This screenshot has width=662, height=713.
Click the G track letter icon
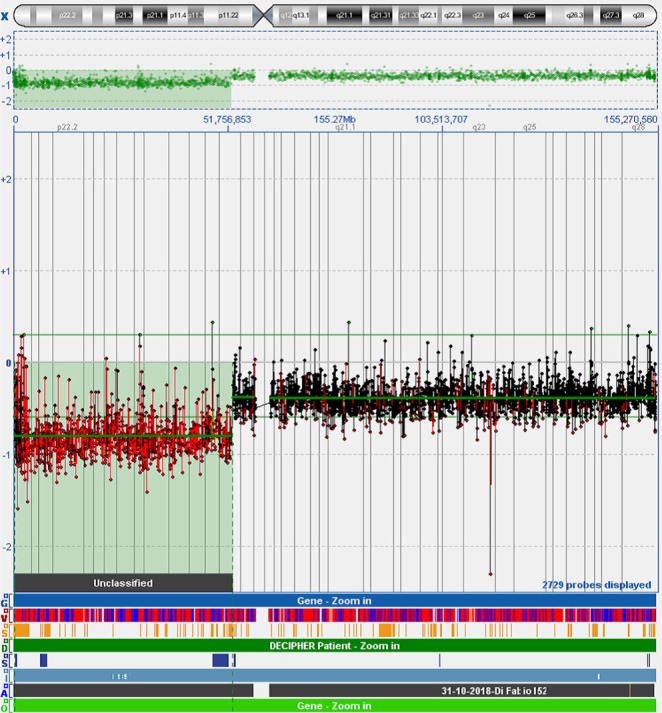pos(6,603)
